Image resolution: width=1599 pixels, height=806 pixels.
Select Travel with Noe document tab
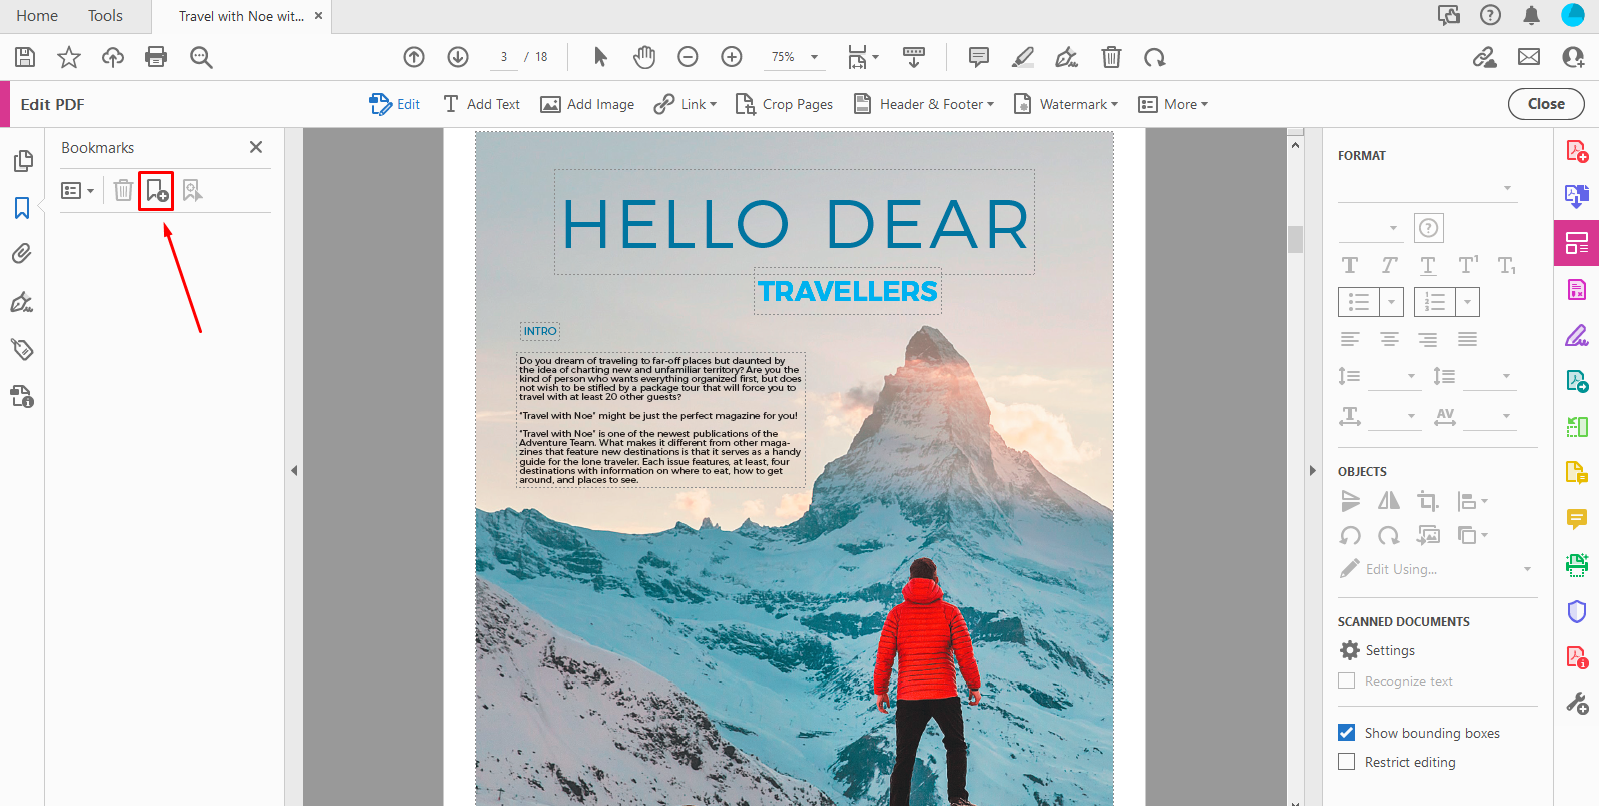241,16
